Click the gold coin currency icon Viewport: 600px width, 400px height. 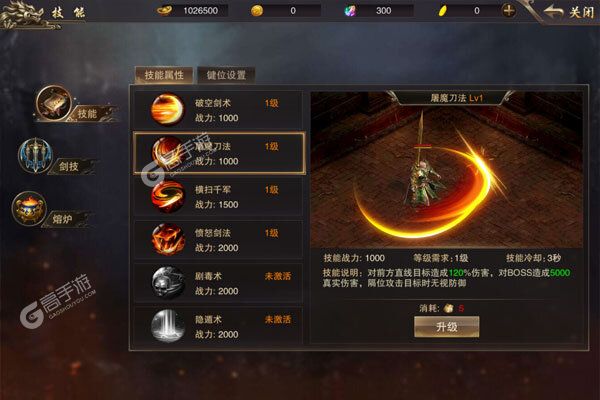(x=257, y=11)
